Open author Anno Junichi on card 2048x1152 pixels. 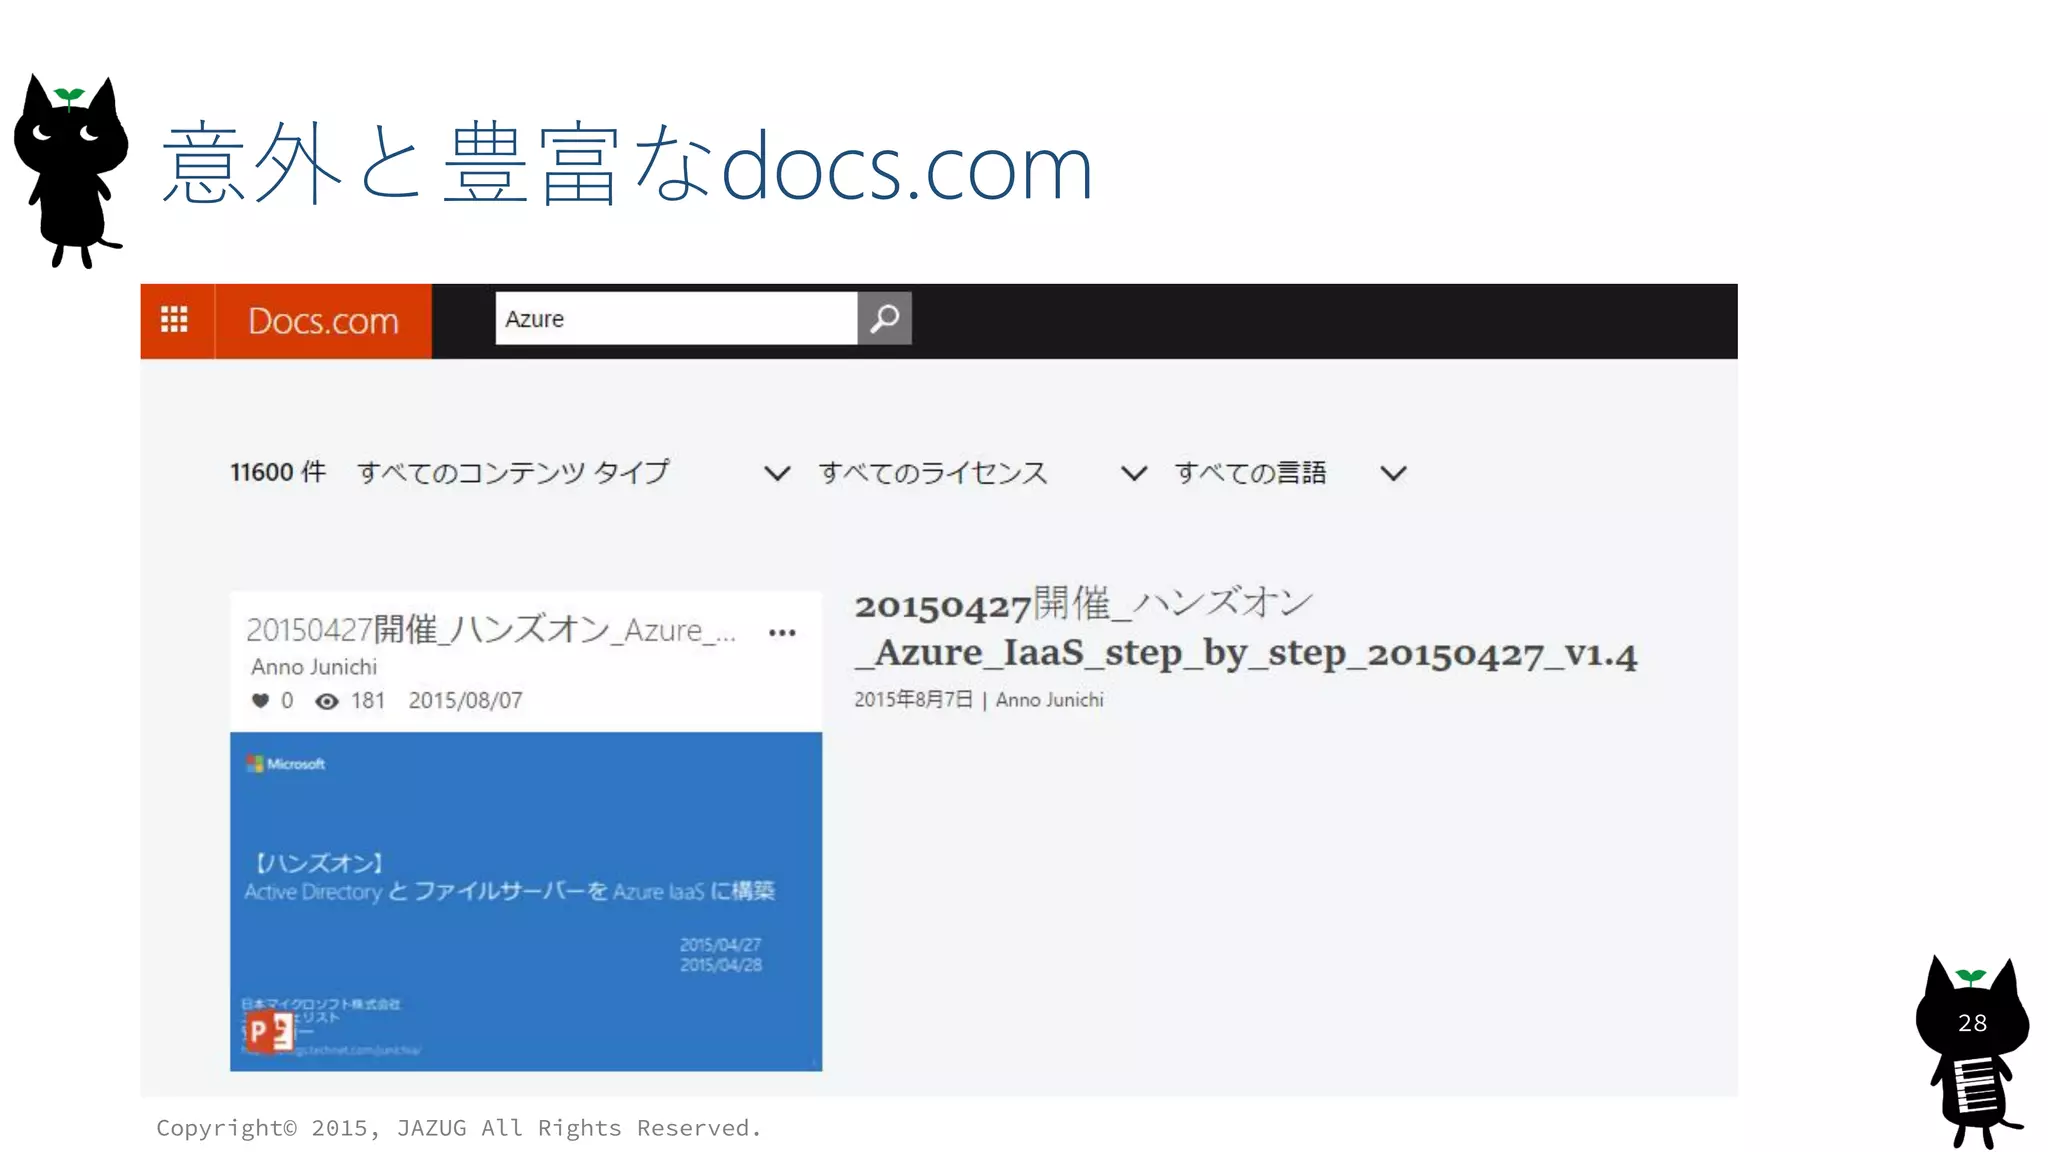[314, 667]
